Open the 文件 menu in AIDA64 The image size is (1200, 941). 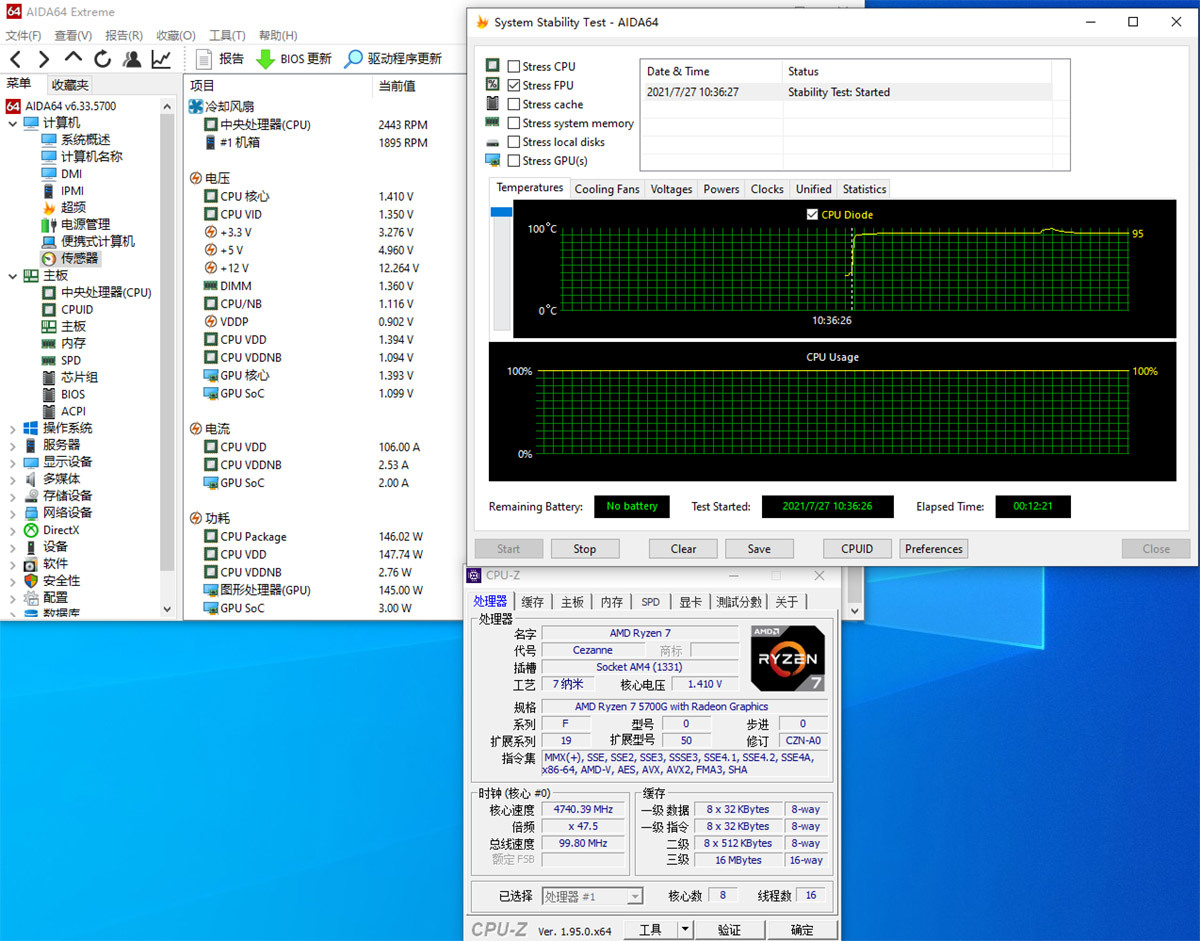tap(23, 35)
